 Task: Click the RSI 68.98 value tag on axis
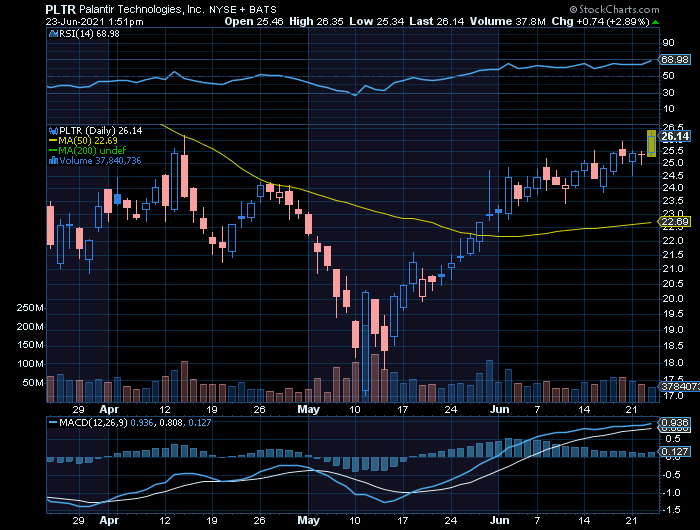[674, 59]
